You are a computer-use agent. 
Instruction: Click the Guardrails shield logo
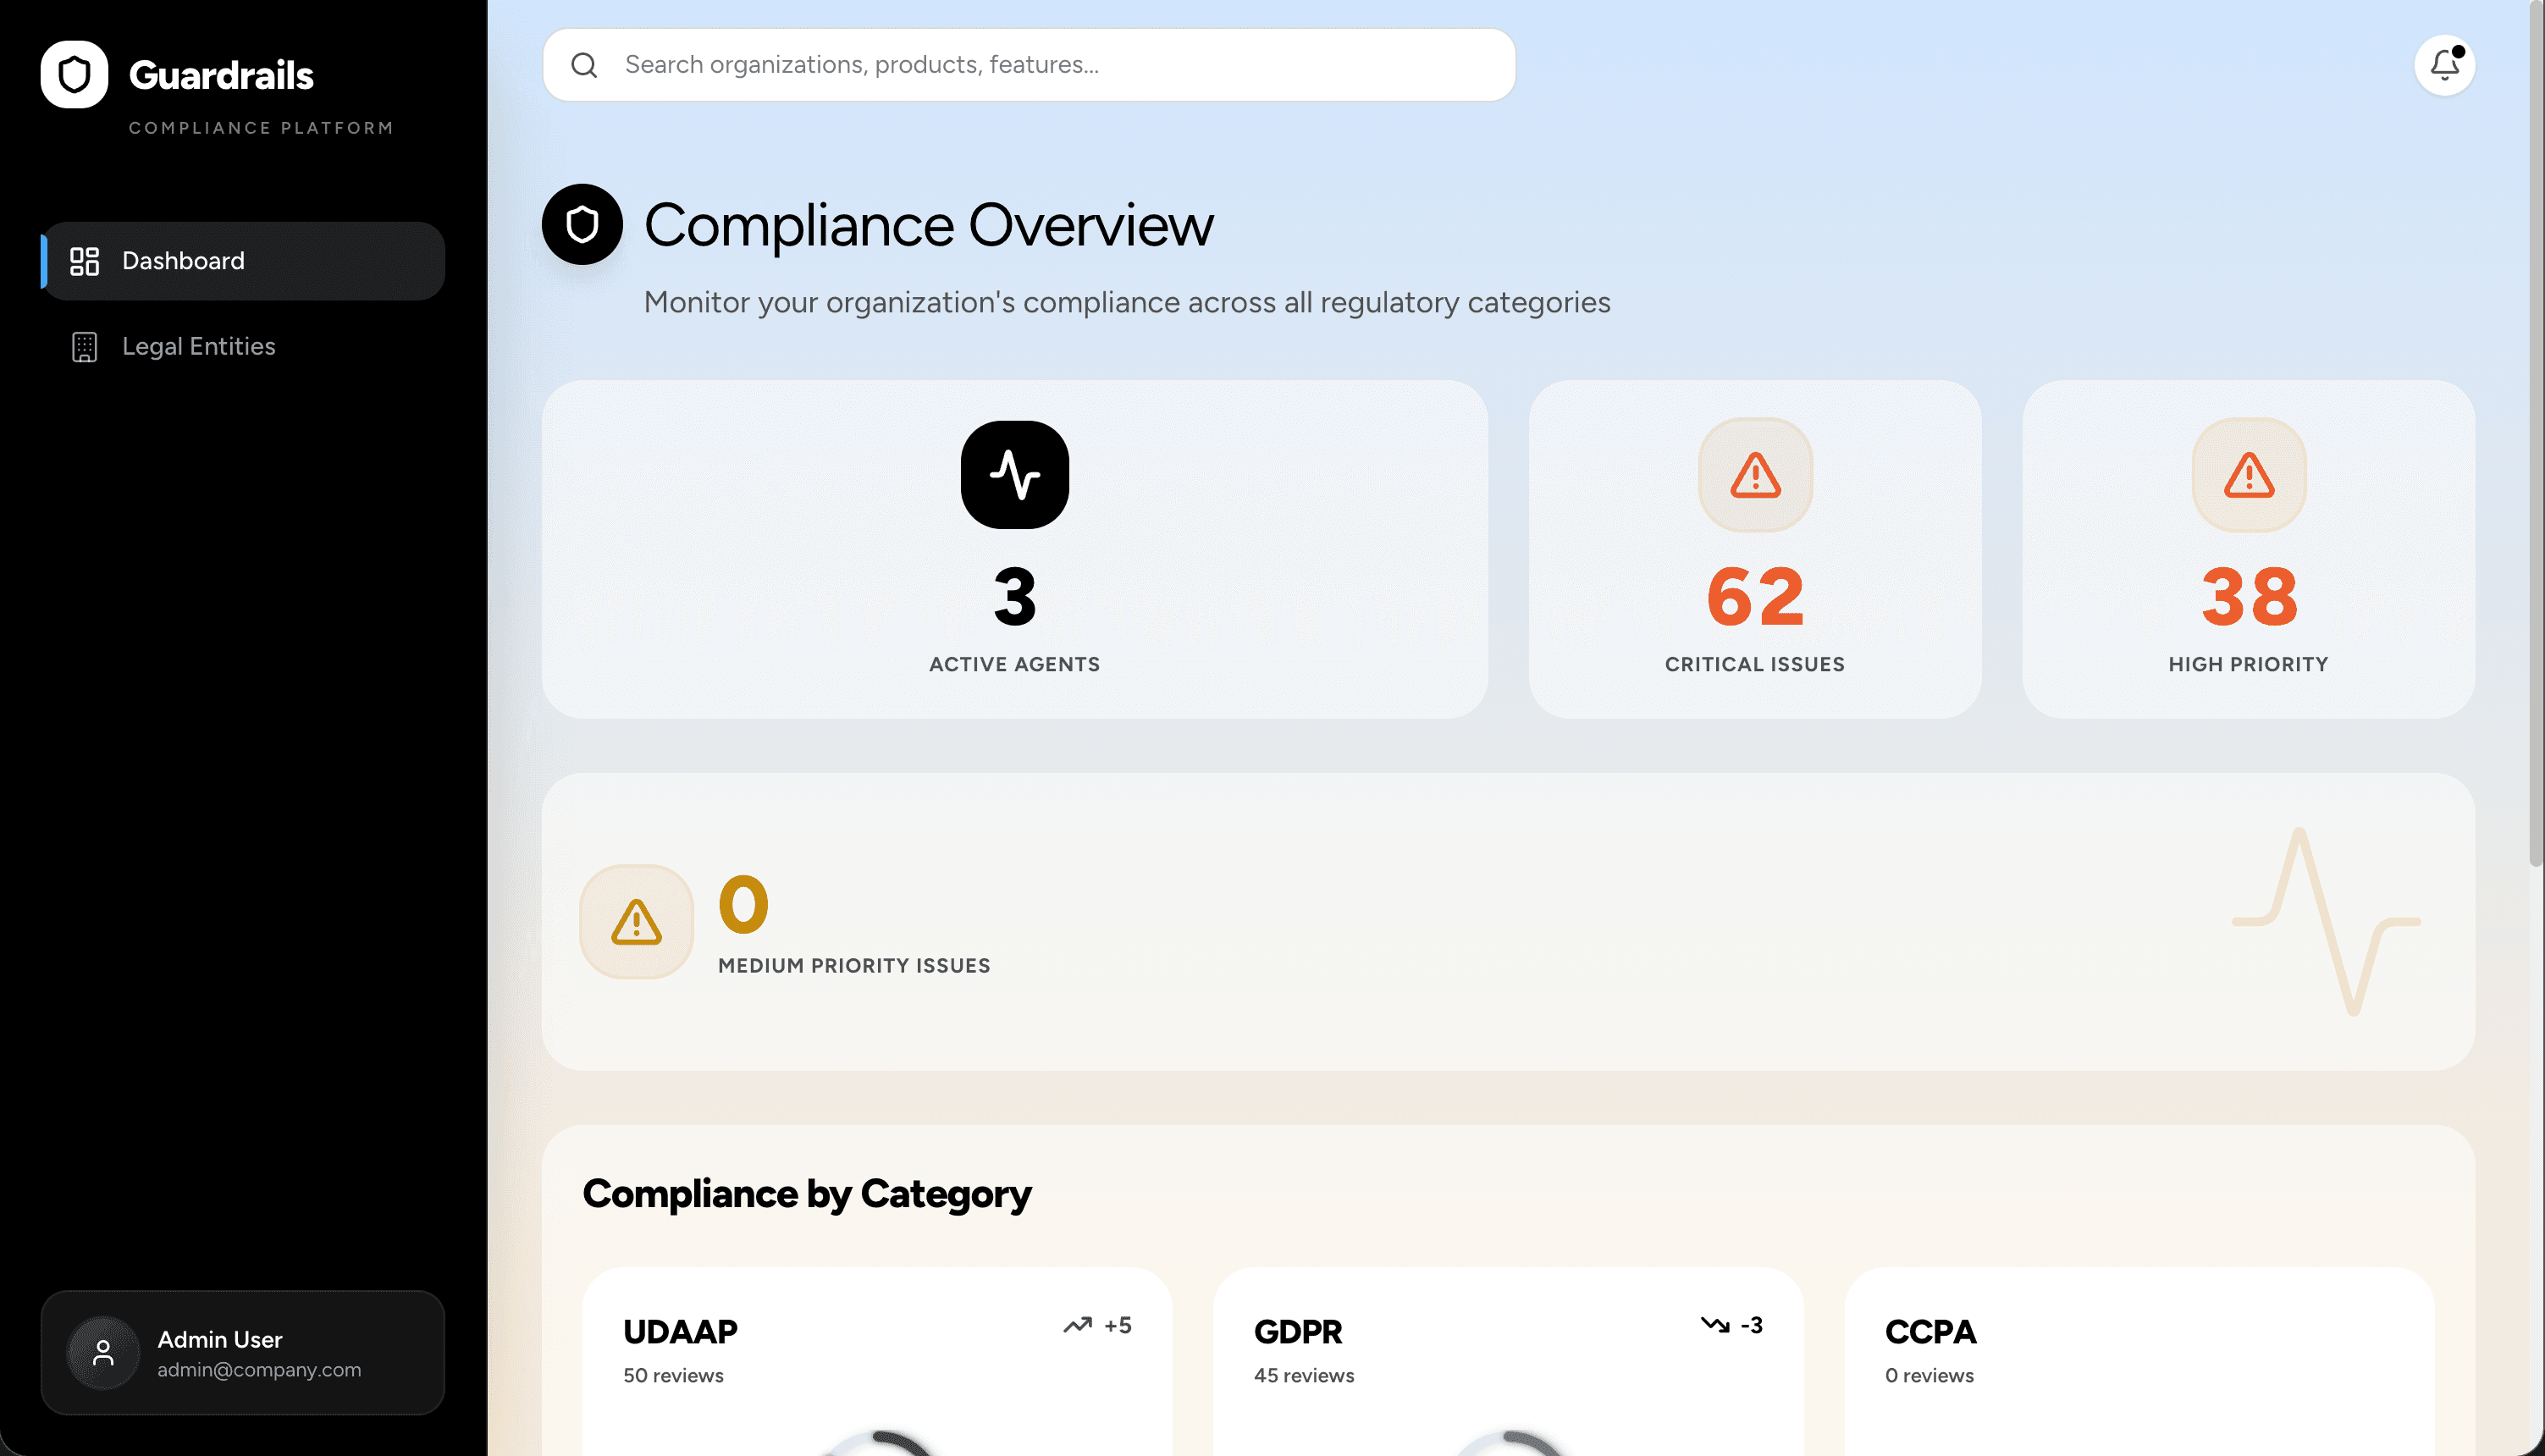[74, 74]
